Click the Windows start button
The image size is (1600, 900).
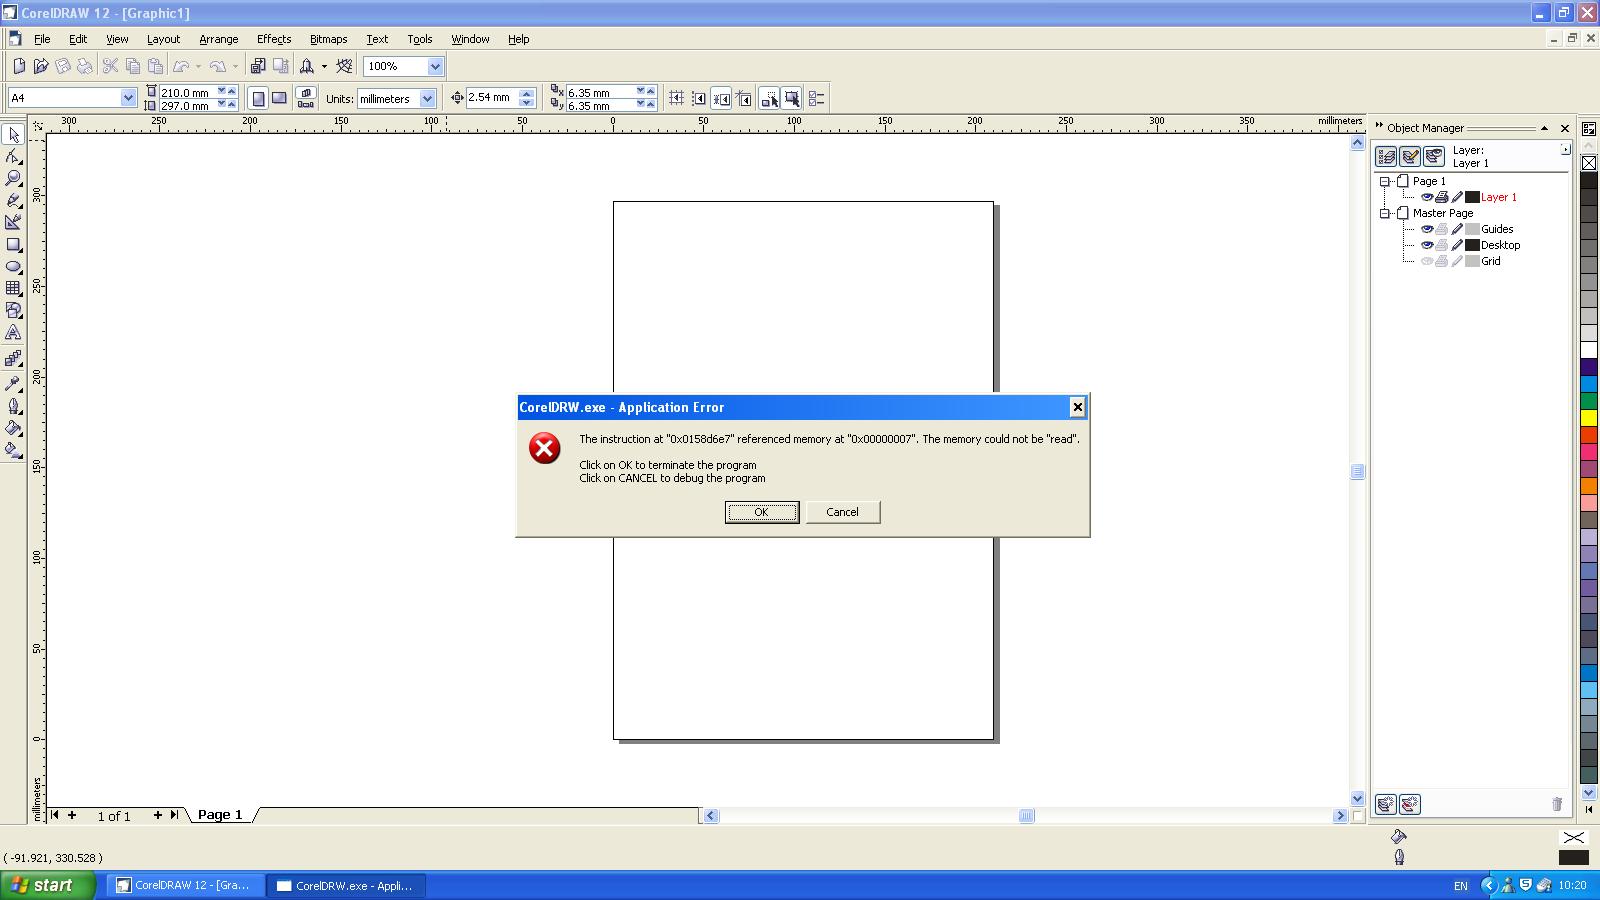[x=48, y=885]
